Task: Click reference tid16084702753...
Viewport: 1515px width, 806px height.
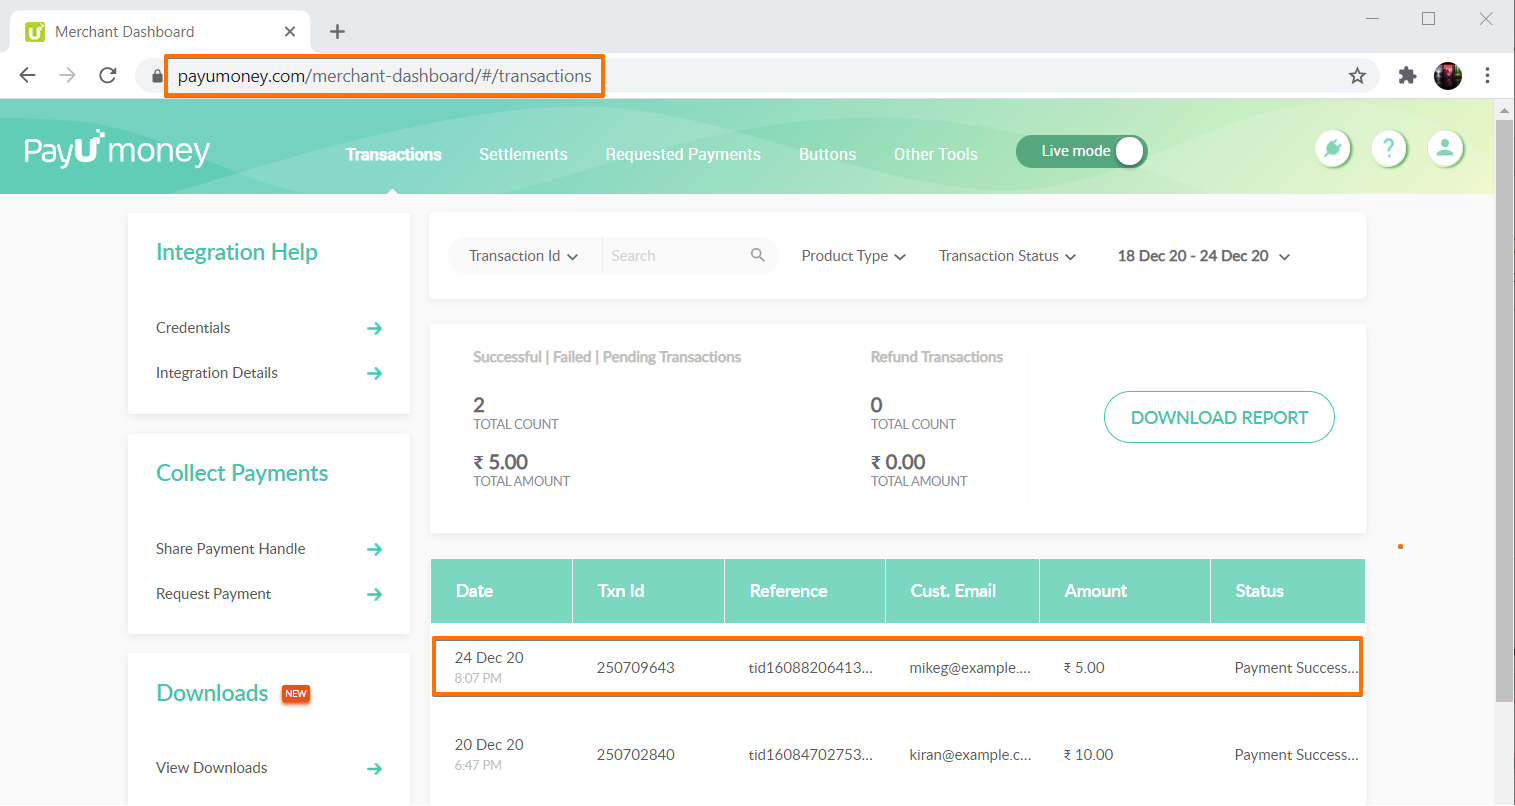Action: click(811, 755)
